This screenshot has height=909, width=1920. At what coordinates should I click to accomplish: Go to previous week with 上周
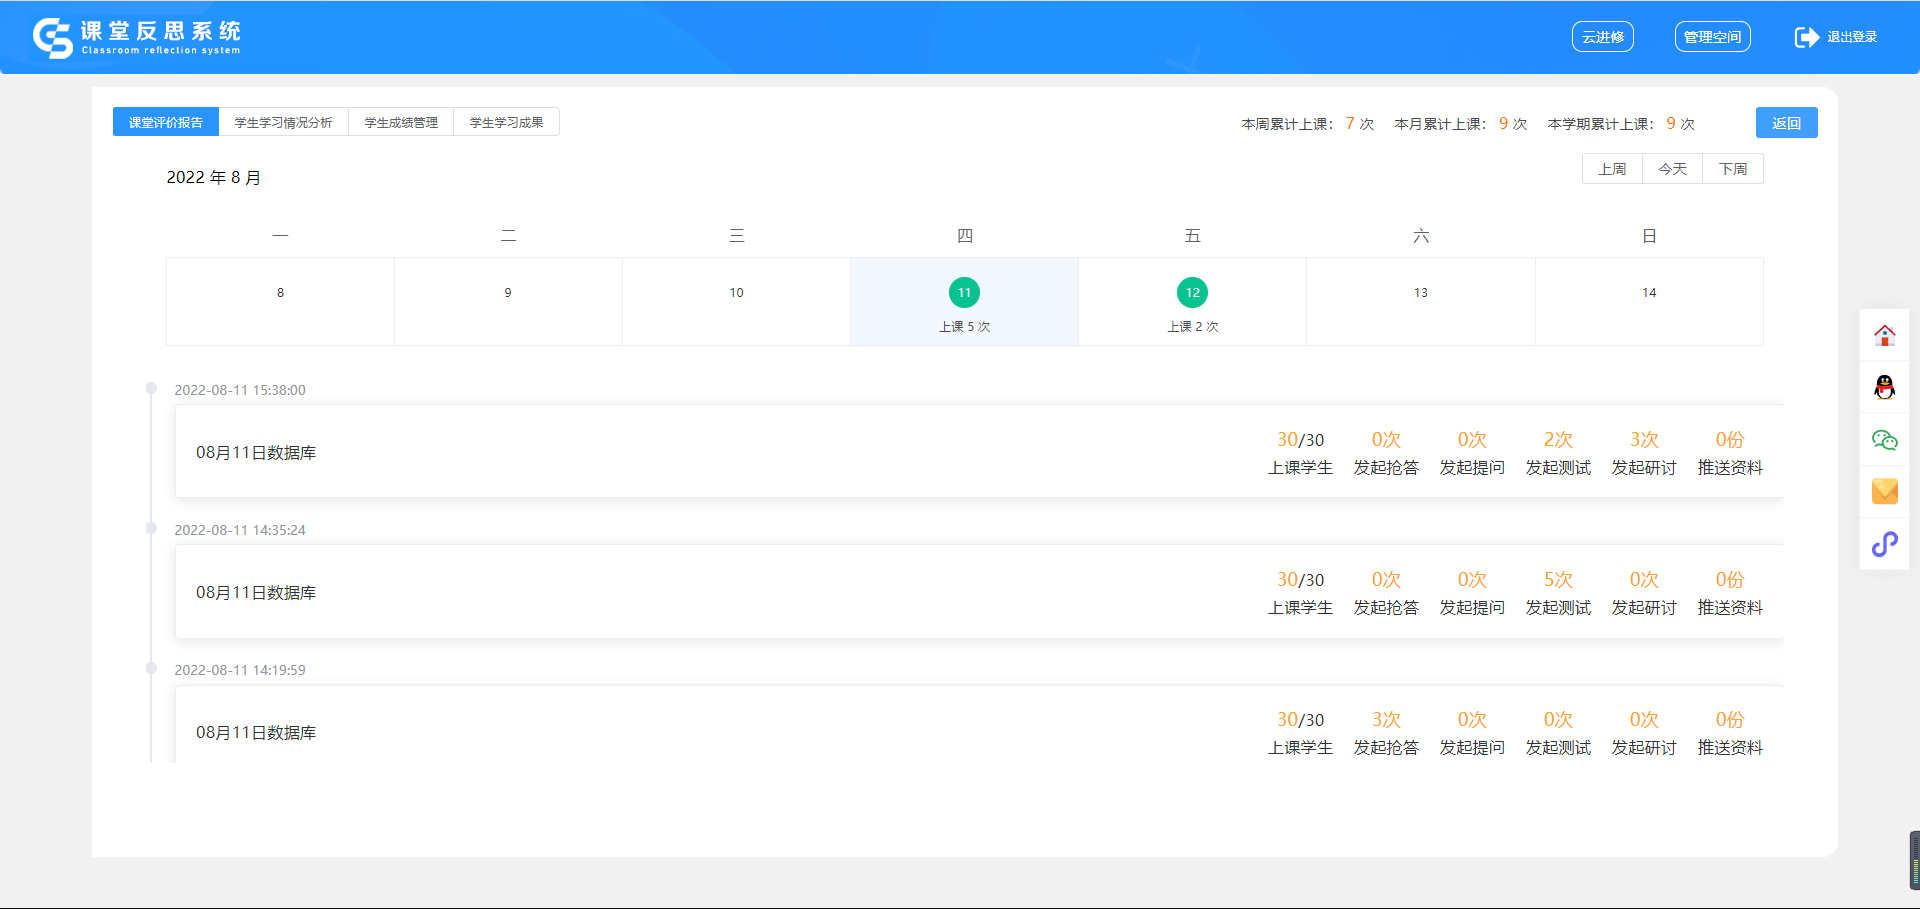[x=1612, y=169]
